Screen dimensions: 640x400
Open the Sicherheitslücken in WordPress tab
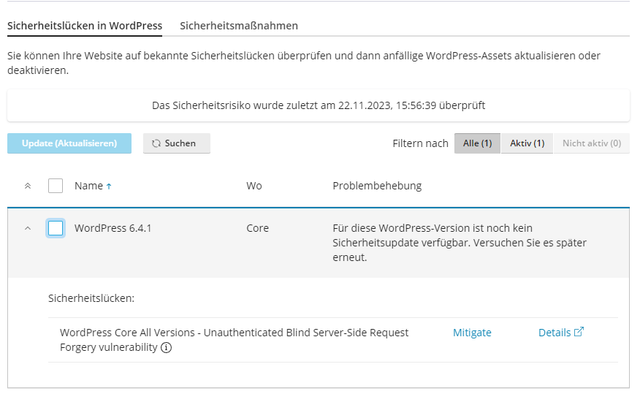pos(85,26)
